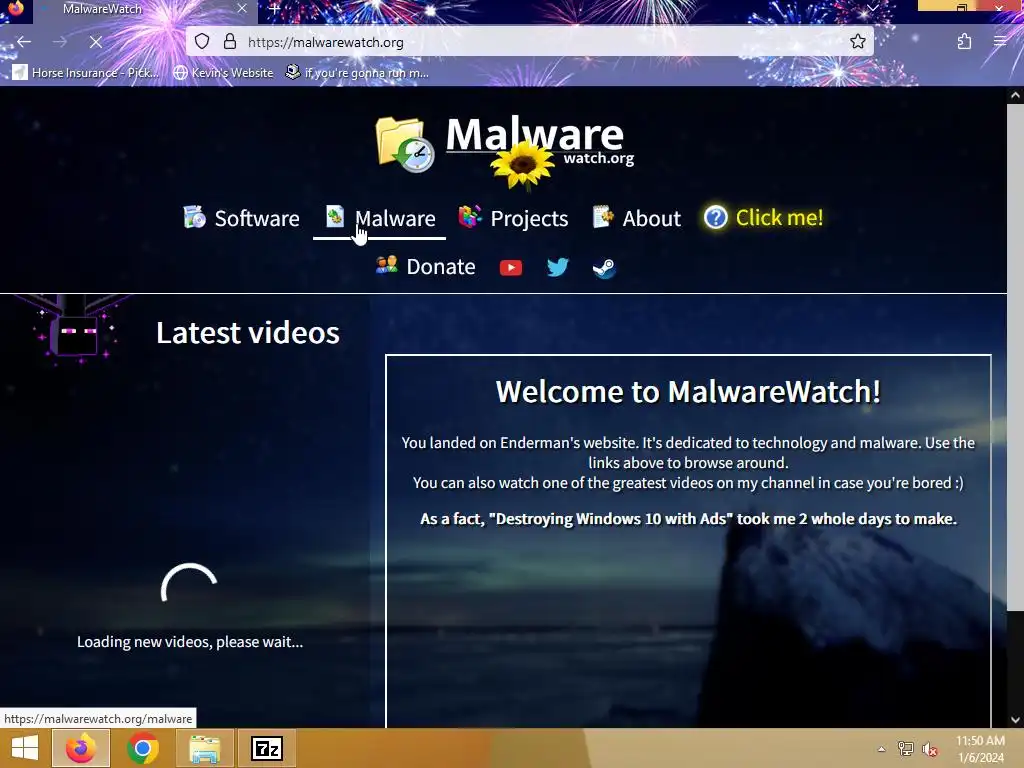This screenshot has width=1024, height=768.
Task: Open the taskbar clock and date
Action: [980, 749]
